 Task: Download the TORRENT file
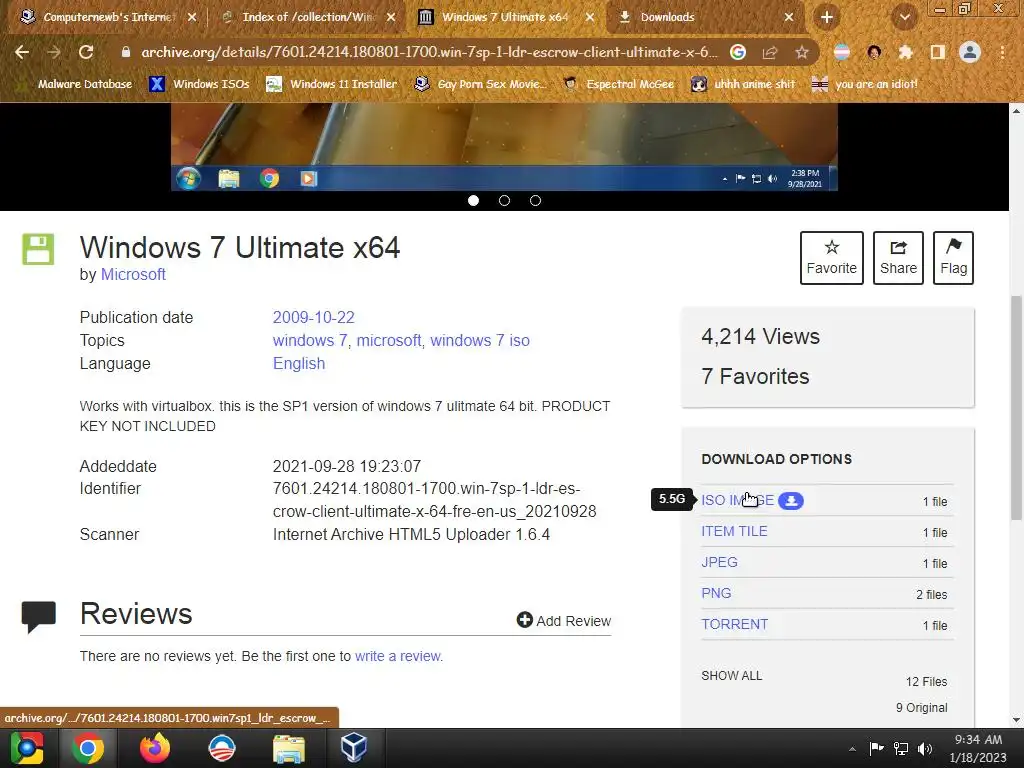734,624
